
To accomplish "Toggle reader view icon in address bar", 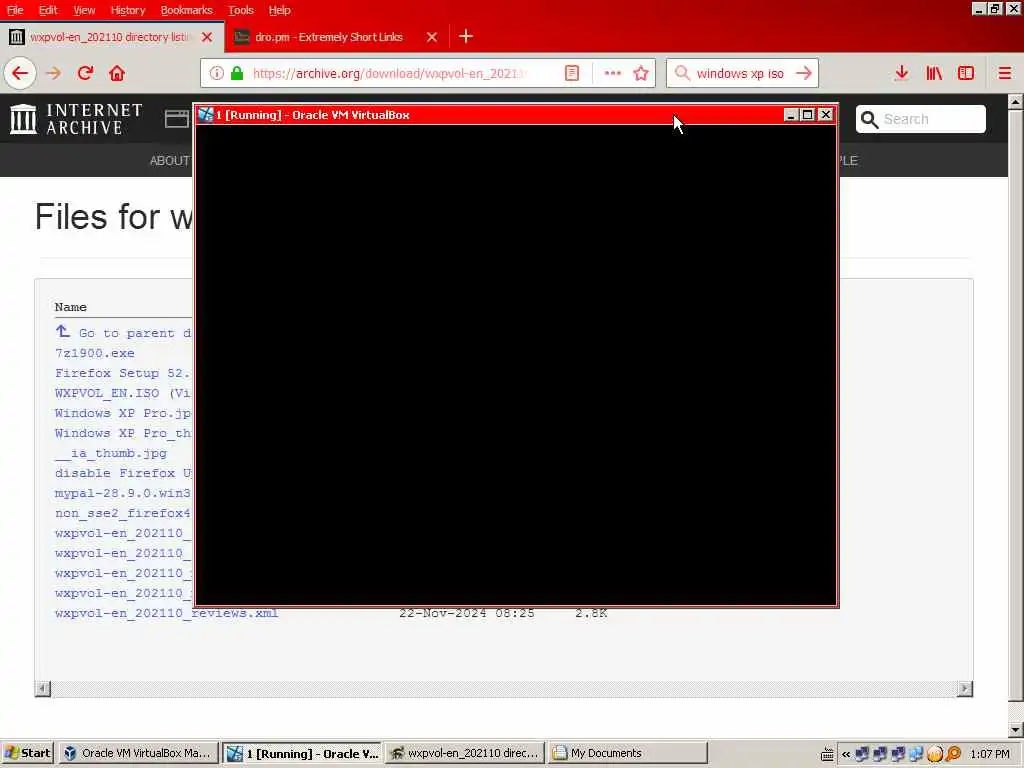I will [571, 73].
